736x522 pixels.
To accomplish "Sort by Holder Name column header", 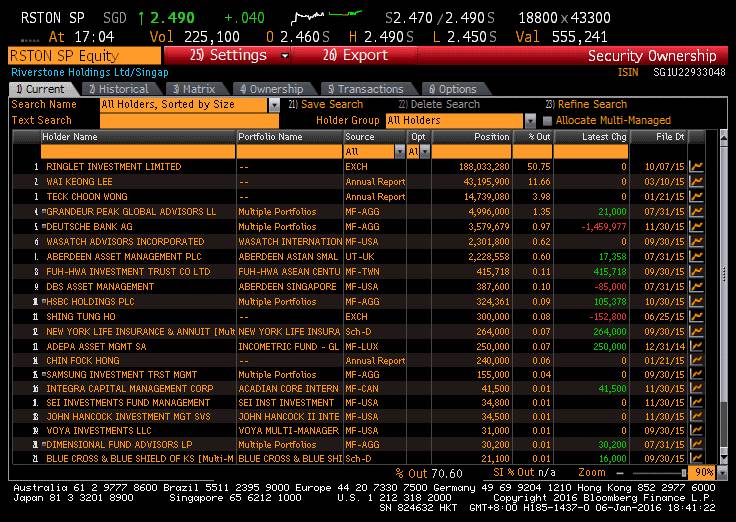I will [138, 137].
